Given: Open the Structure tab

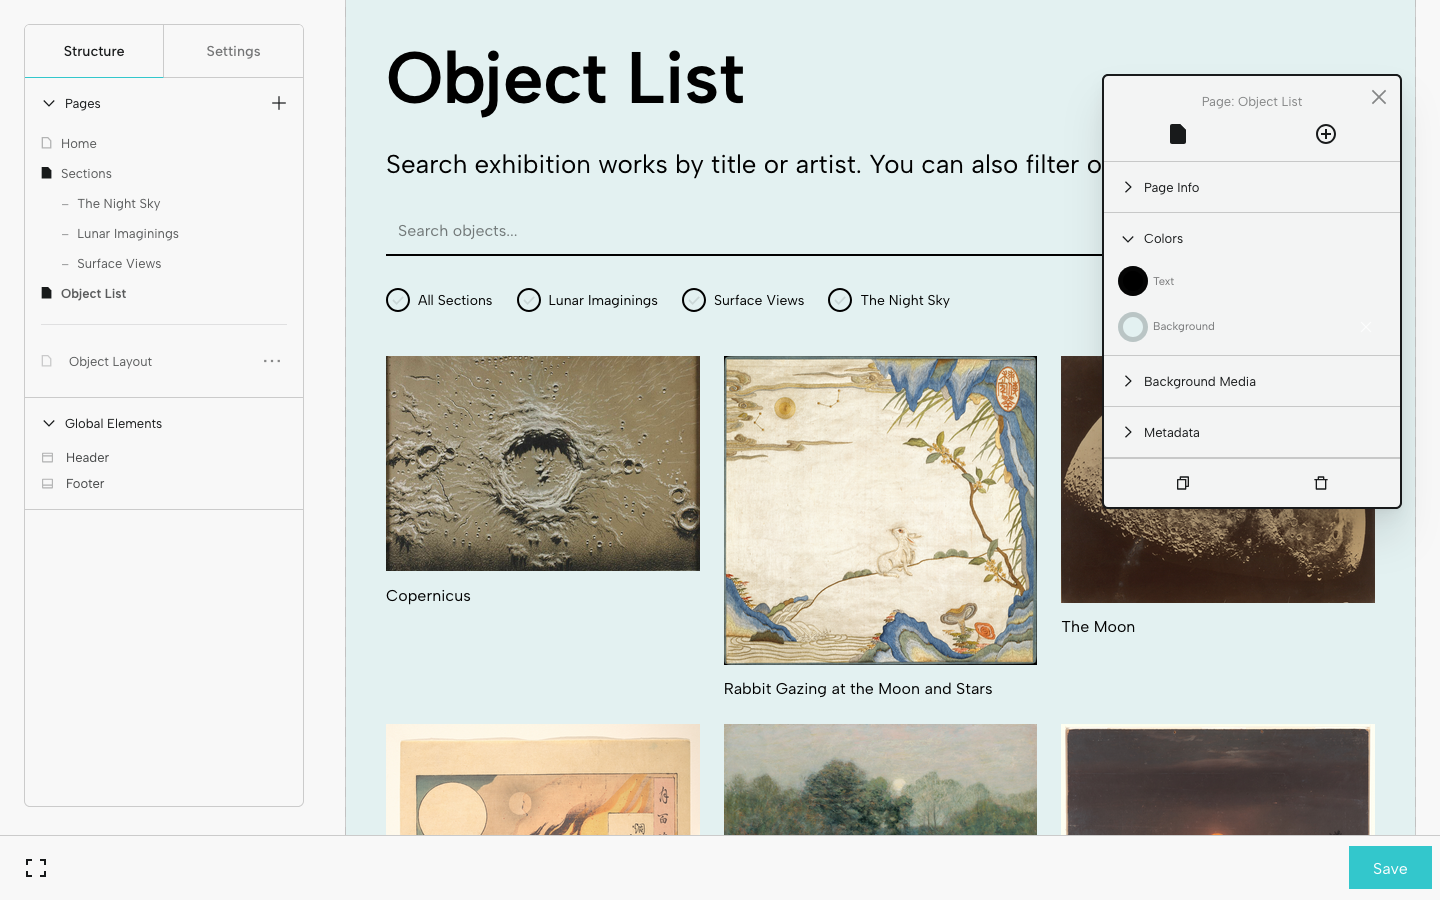Looking at the screenshot, I should [94, 51].
